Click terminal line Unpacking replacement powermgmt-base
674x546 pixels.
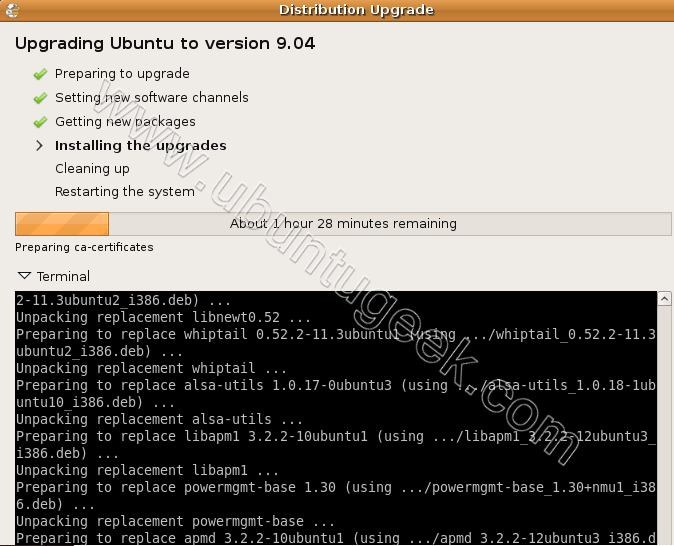(175, 521)
